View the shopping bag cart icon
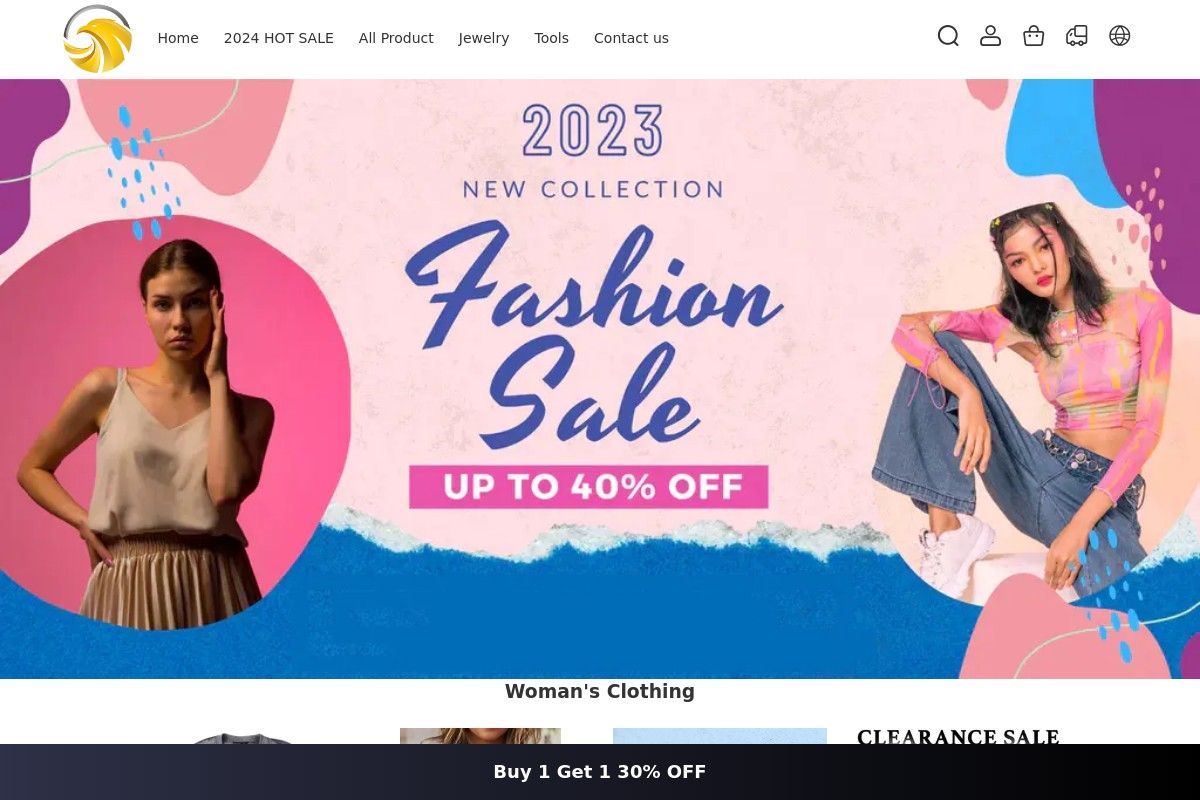 (x=1033, y=37)
